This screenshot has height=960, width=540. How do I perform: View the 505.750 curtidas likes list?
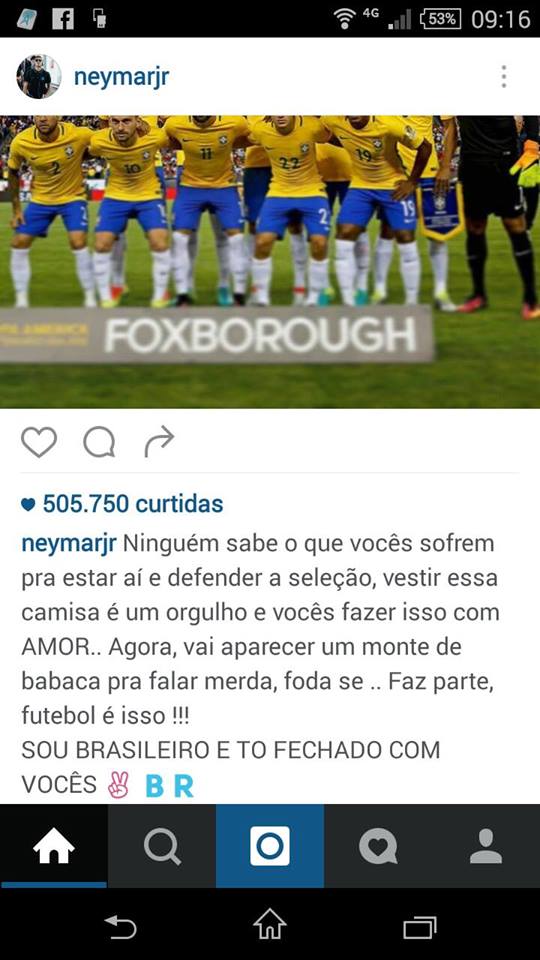click(x=122, y=504)
